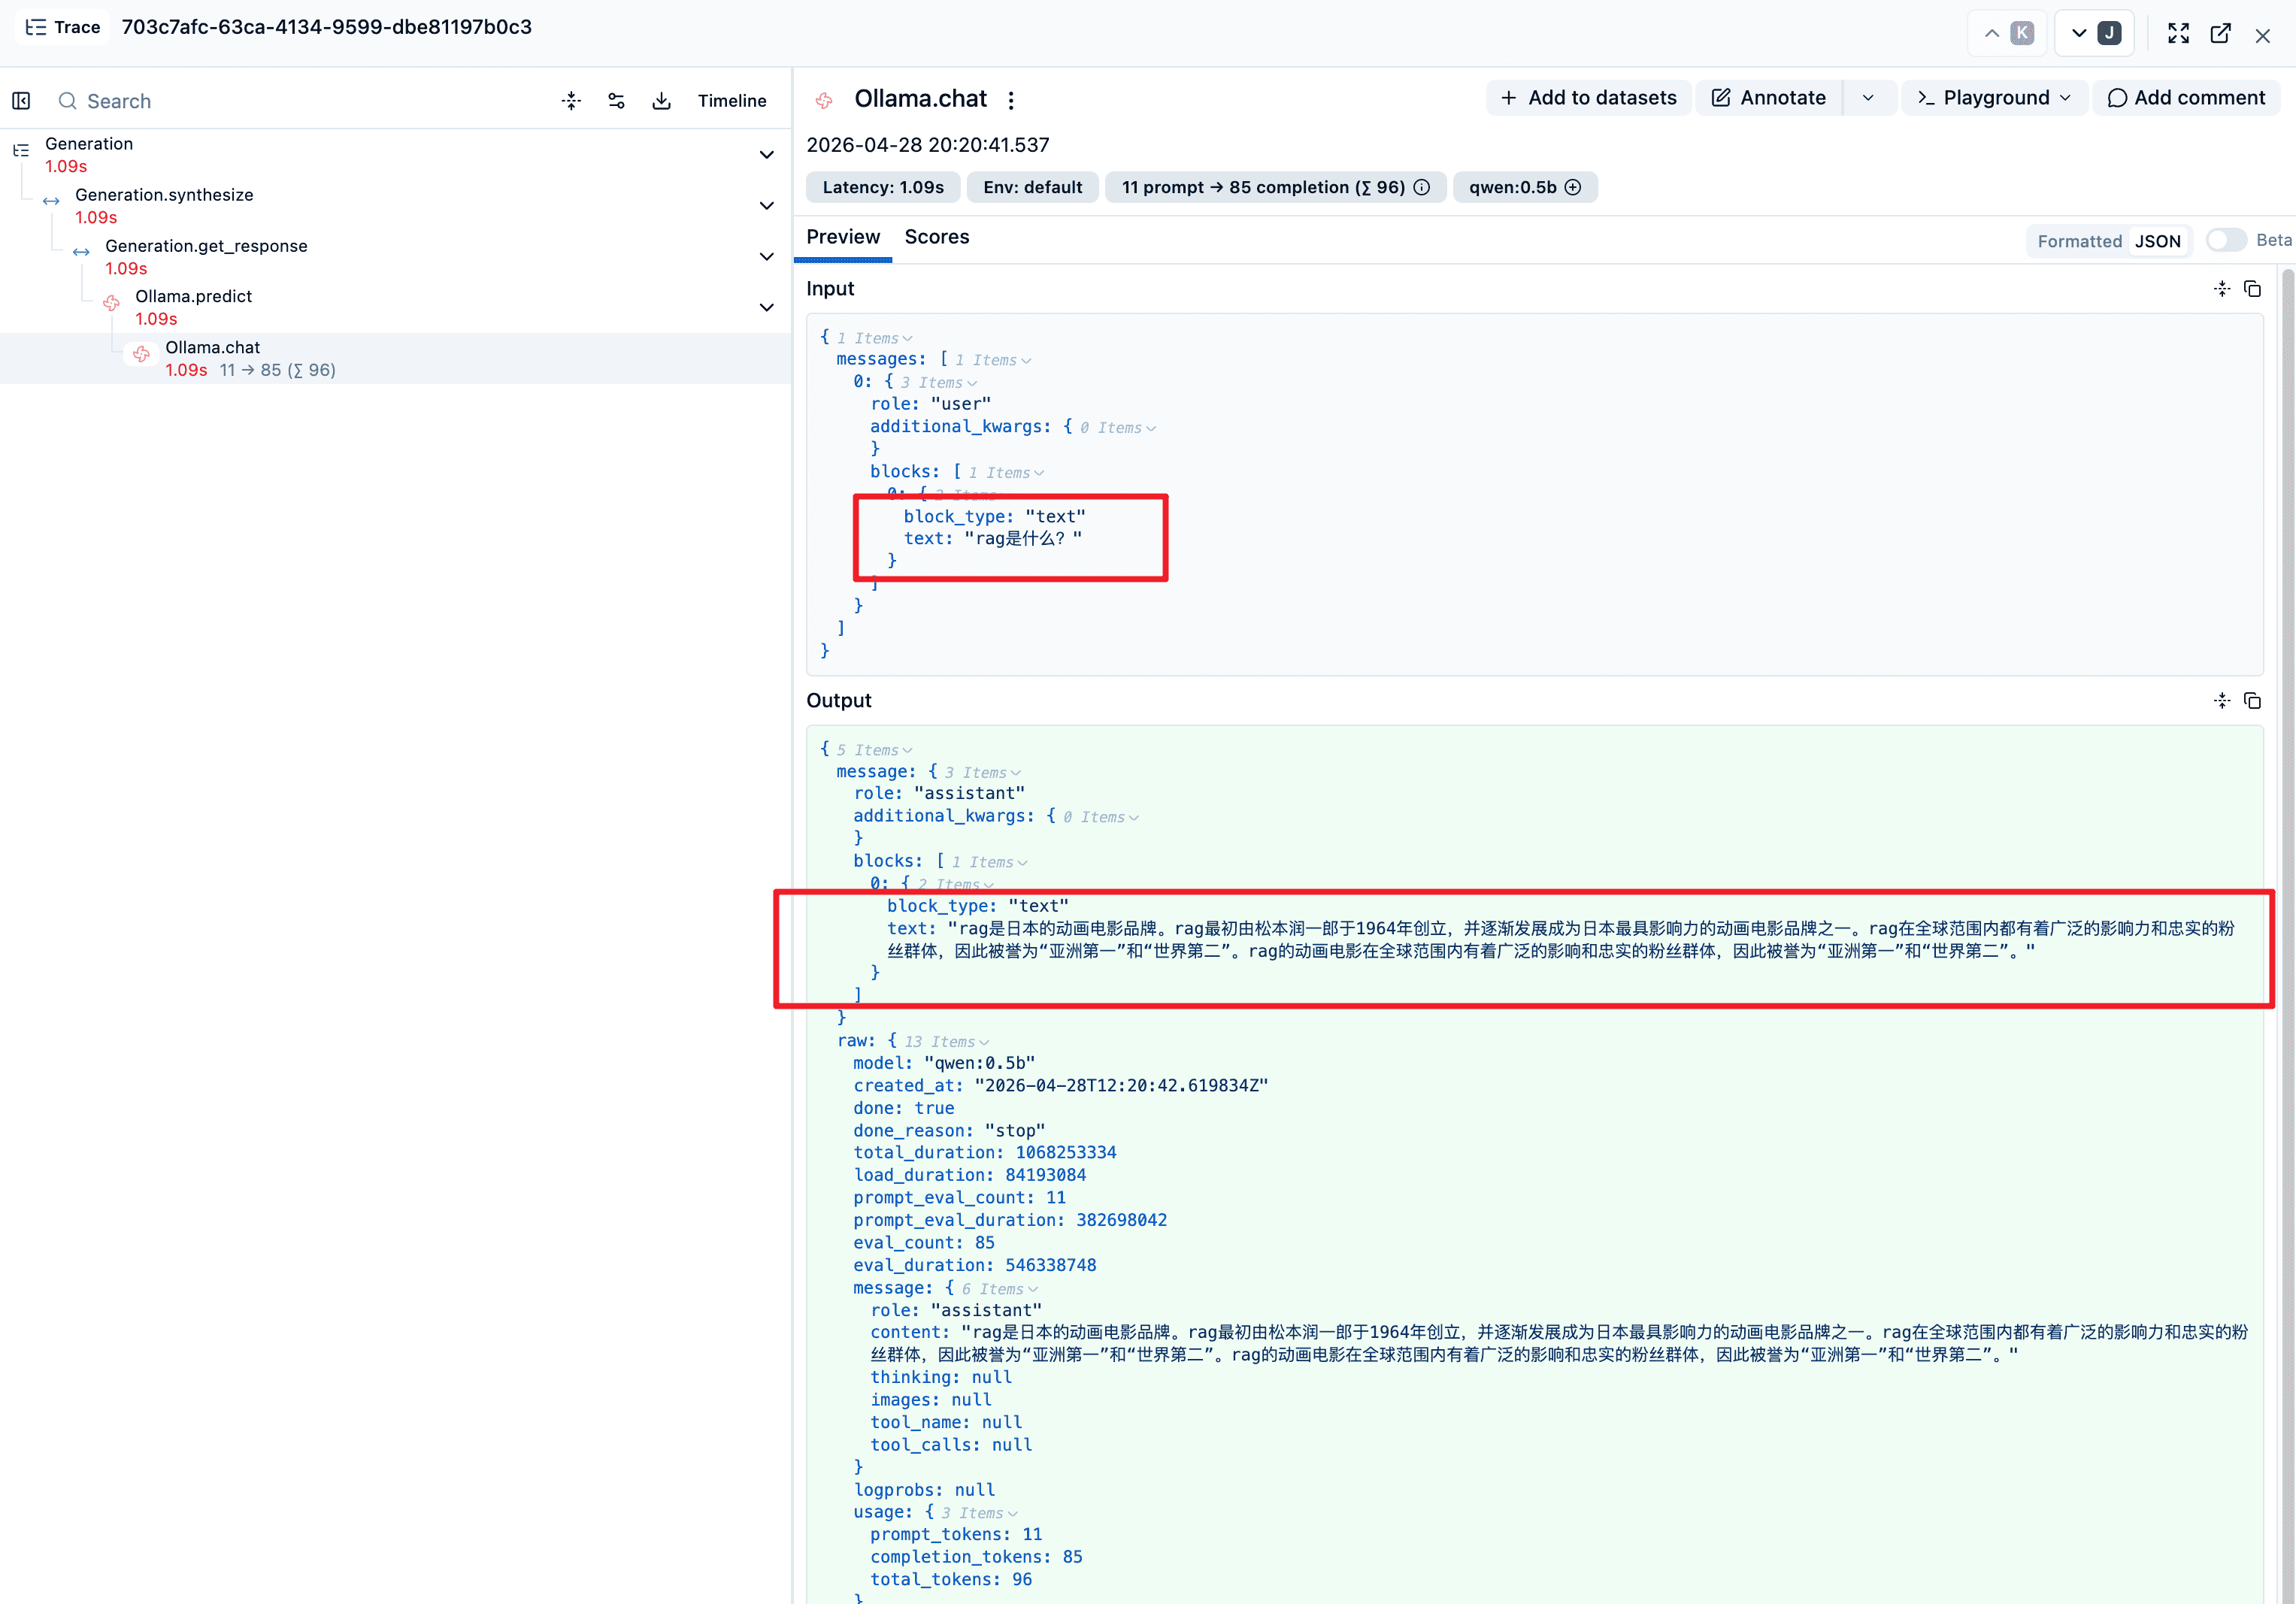Click expand-all icon in trace toolbar

tap(571, 101)
